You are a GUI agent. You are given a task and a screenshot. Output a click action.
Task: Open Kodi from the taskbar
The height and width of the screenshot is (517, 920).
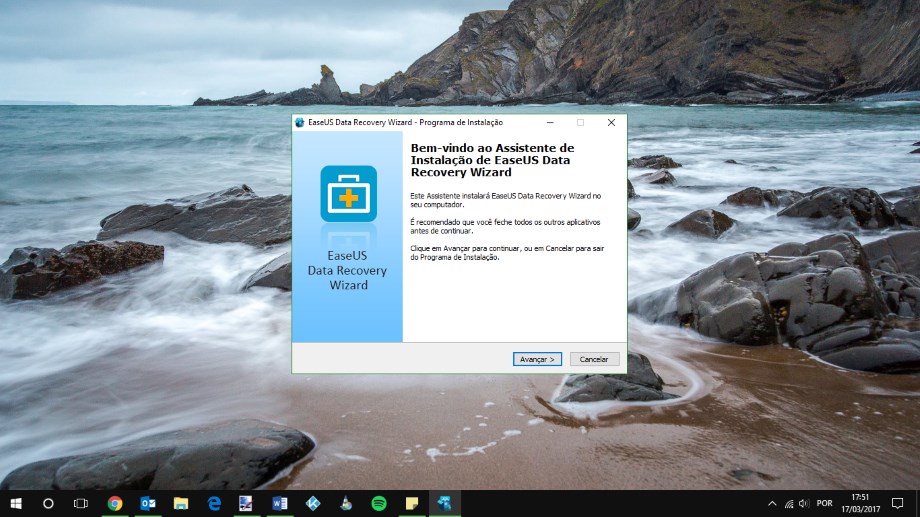pos(312,503)
